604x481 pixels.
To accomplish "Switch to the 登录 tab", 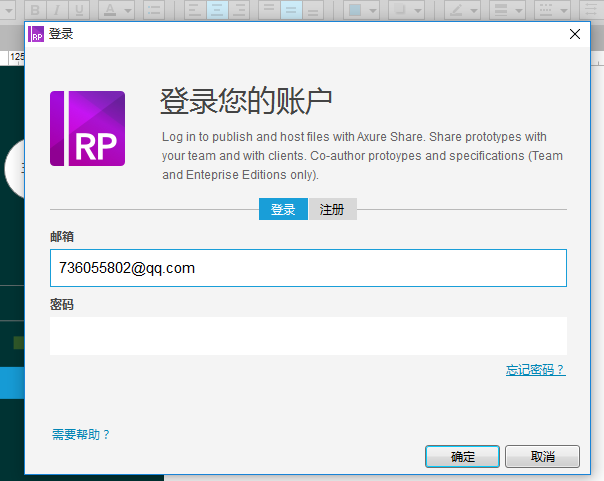I will click(x=283, y=209).
